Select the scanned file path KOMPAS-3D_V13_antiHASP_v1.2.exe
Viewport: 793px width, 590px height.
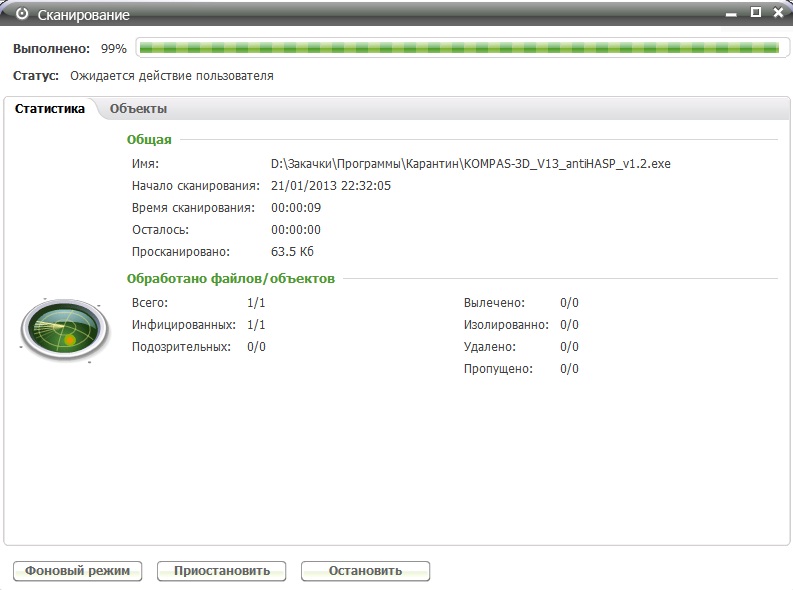coord(470,163)
